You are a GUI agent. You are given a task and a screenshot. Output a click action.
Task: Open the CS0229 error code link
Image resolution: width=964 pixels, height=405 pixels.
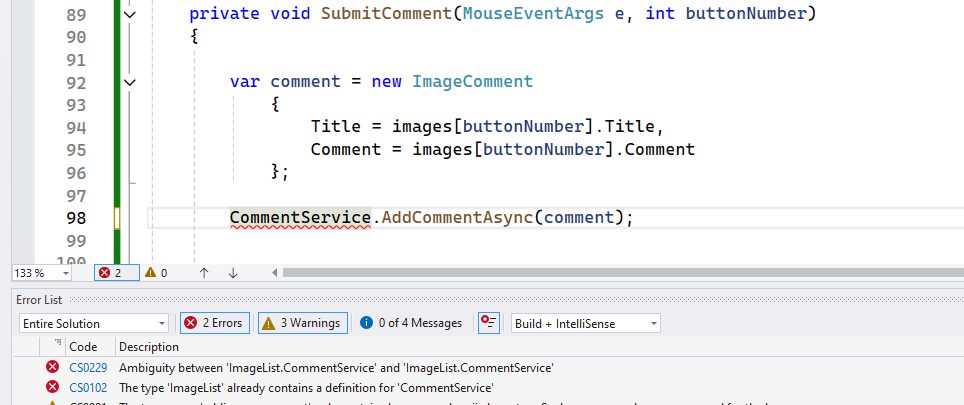(89, 368)
